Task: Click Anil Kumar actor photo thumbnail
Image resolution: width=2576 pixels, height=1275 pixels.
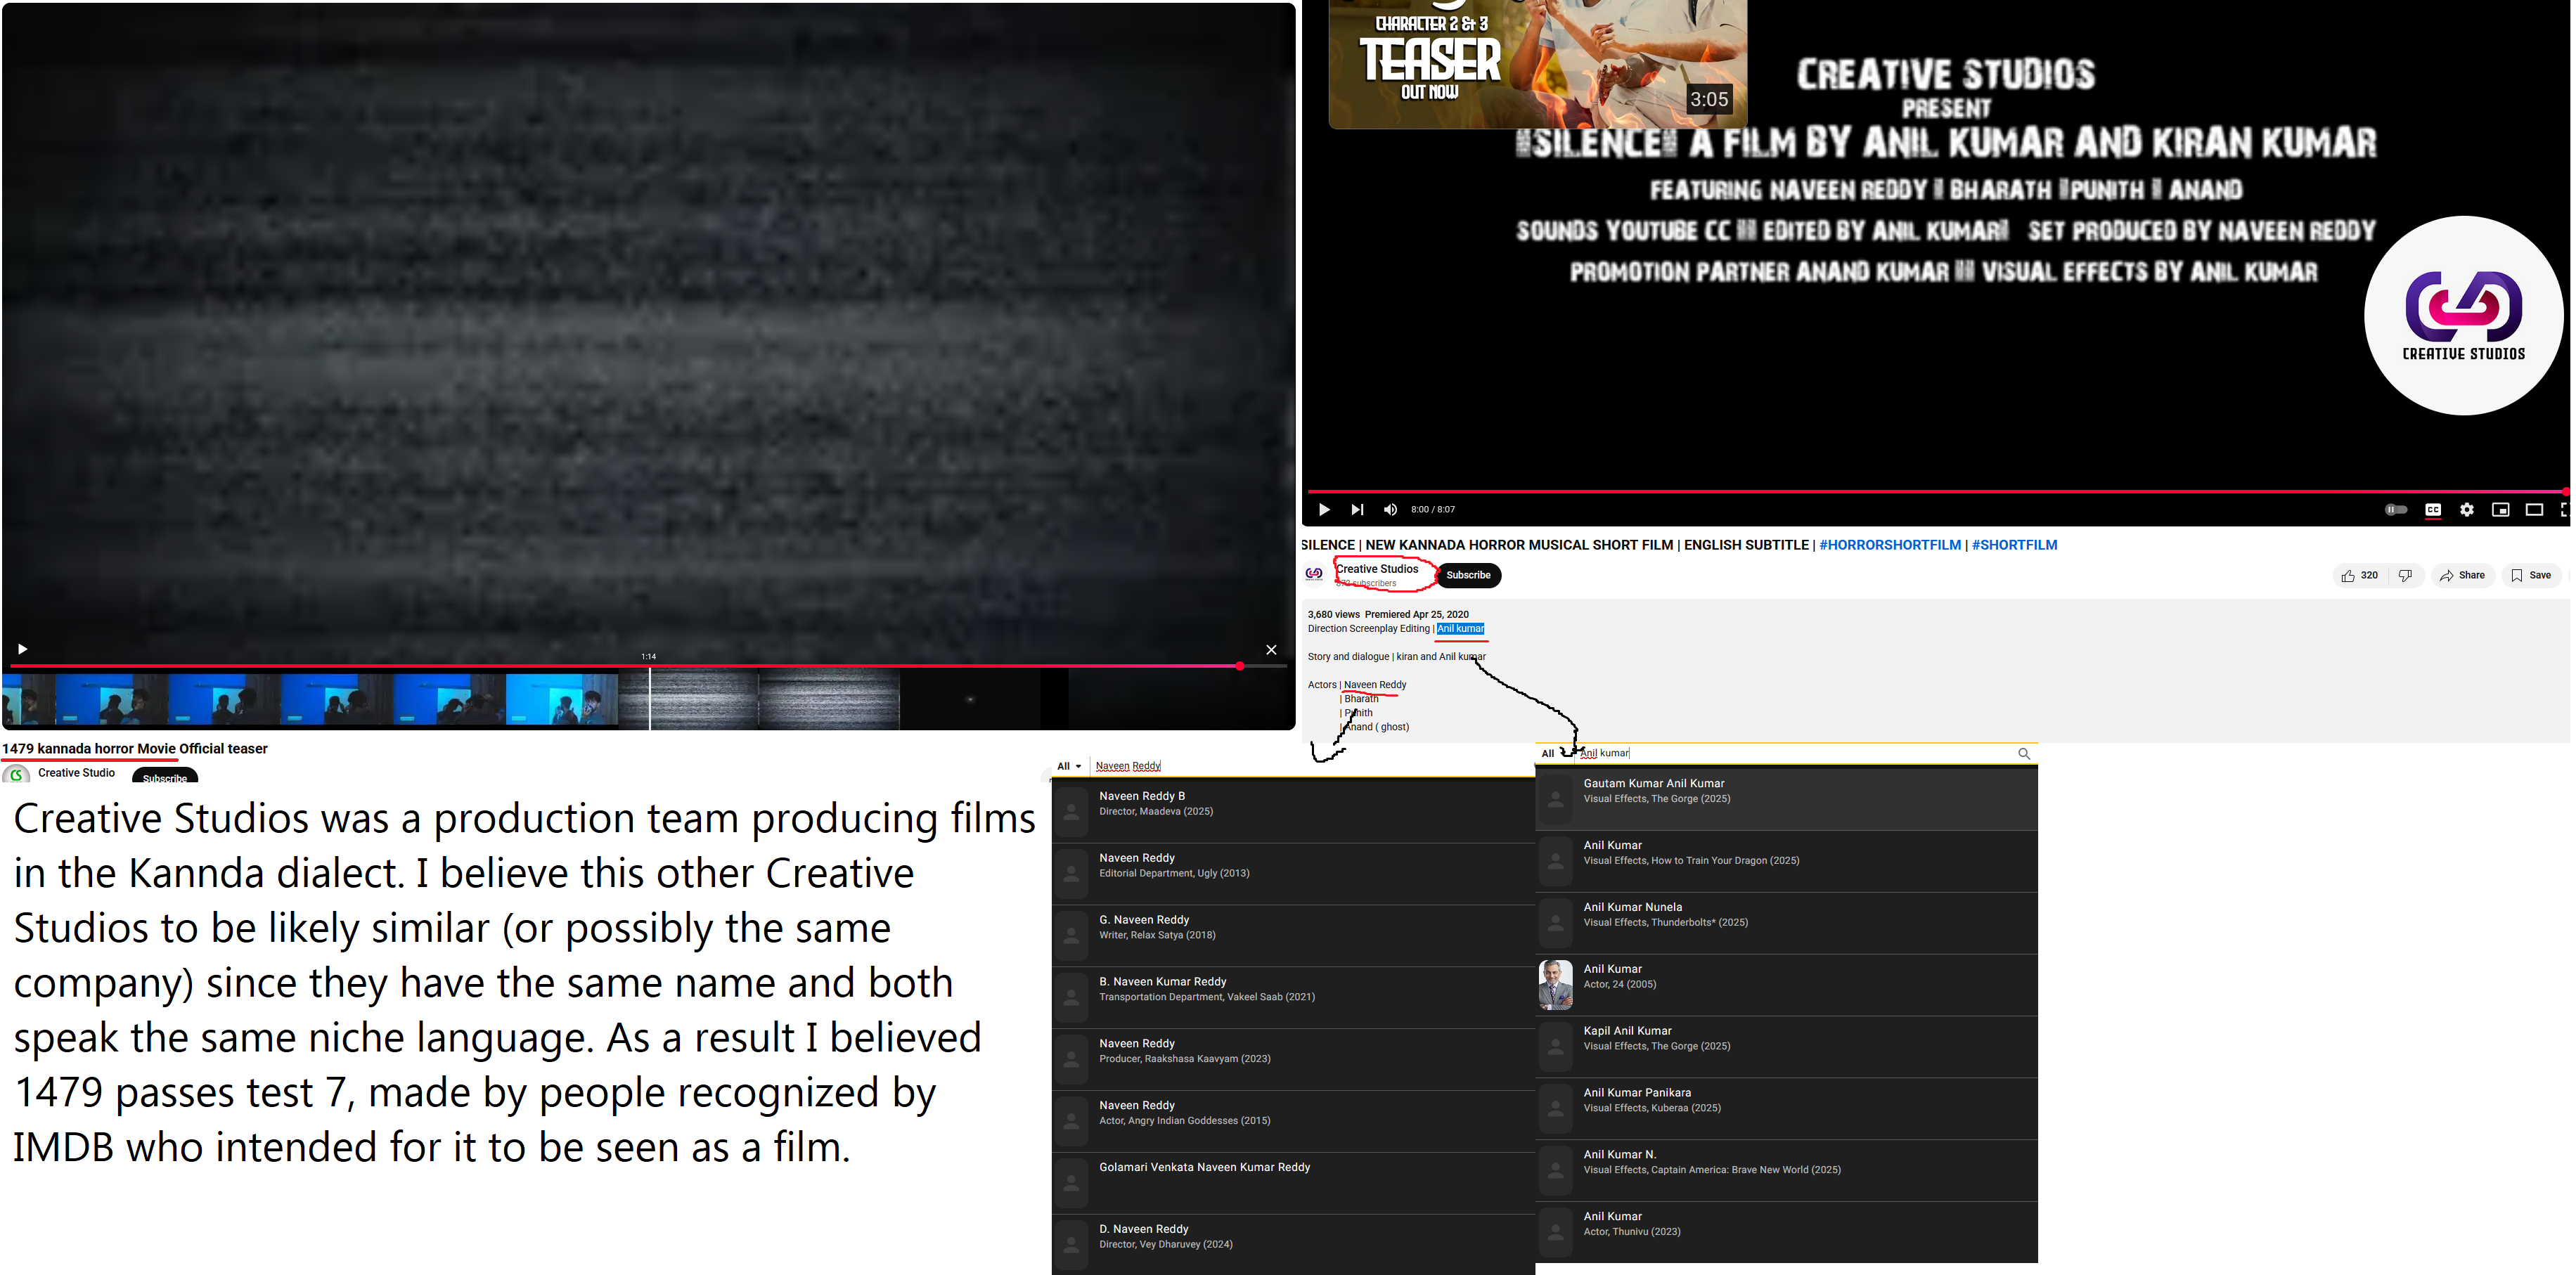Action: point(1556,985)
